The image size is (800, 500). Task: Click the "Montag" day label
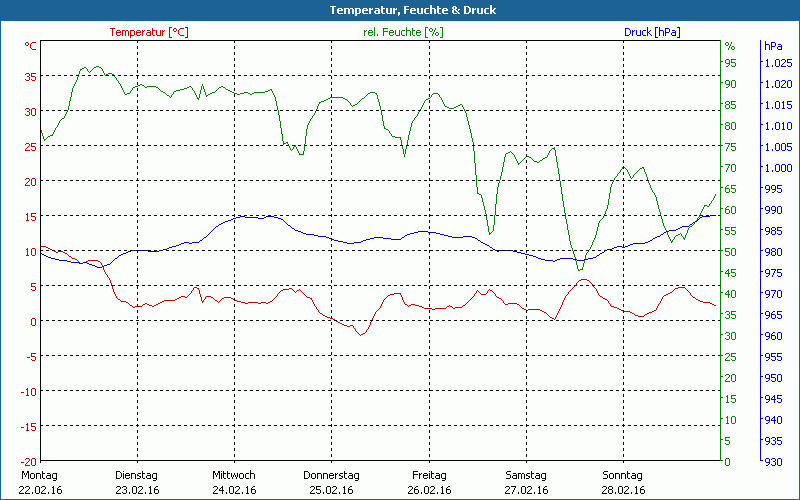[39, 475]
